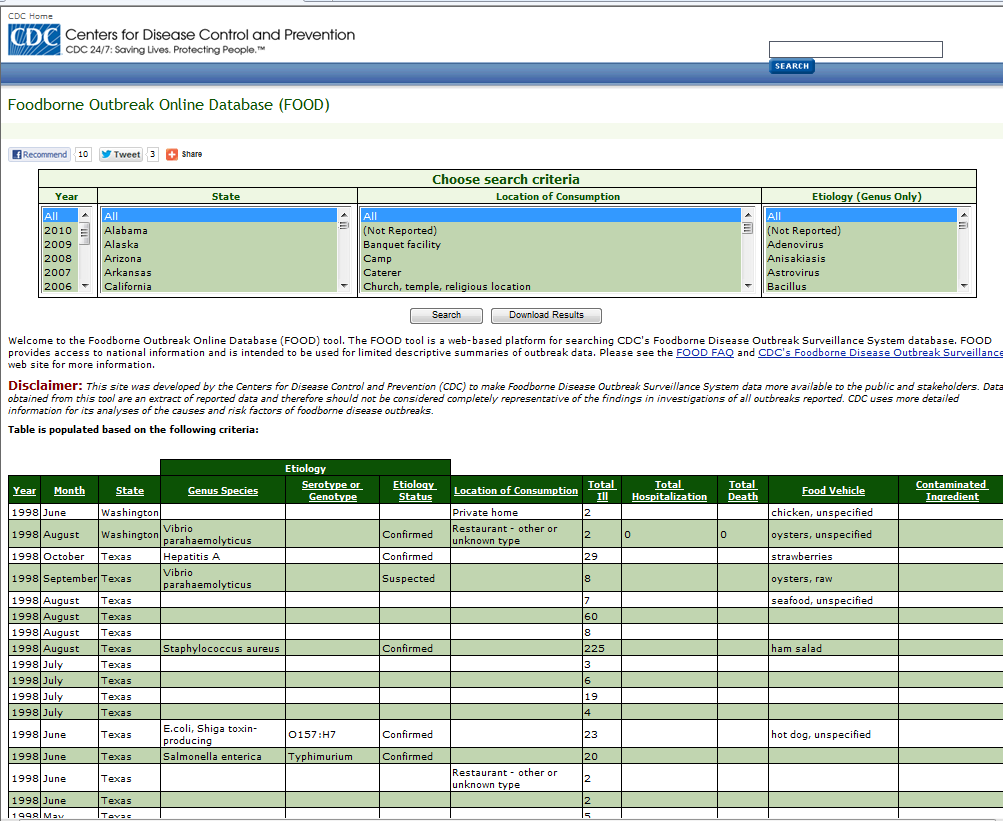
Task: Open the orange plus Share icon
Action: tap(172, 154)
